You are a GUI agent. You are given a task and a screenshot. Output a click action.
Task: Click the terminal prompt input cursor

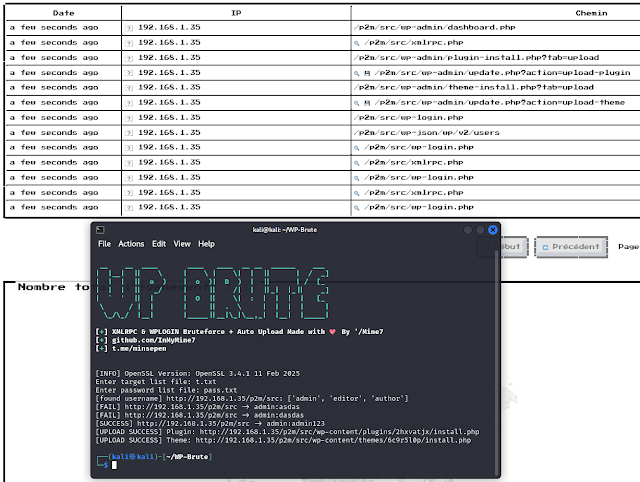[x=114, y=465]
